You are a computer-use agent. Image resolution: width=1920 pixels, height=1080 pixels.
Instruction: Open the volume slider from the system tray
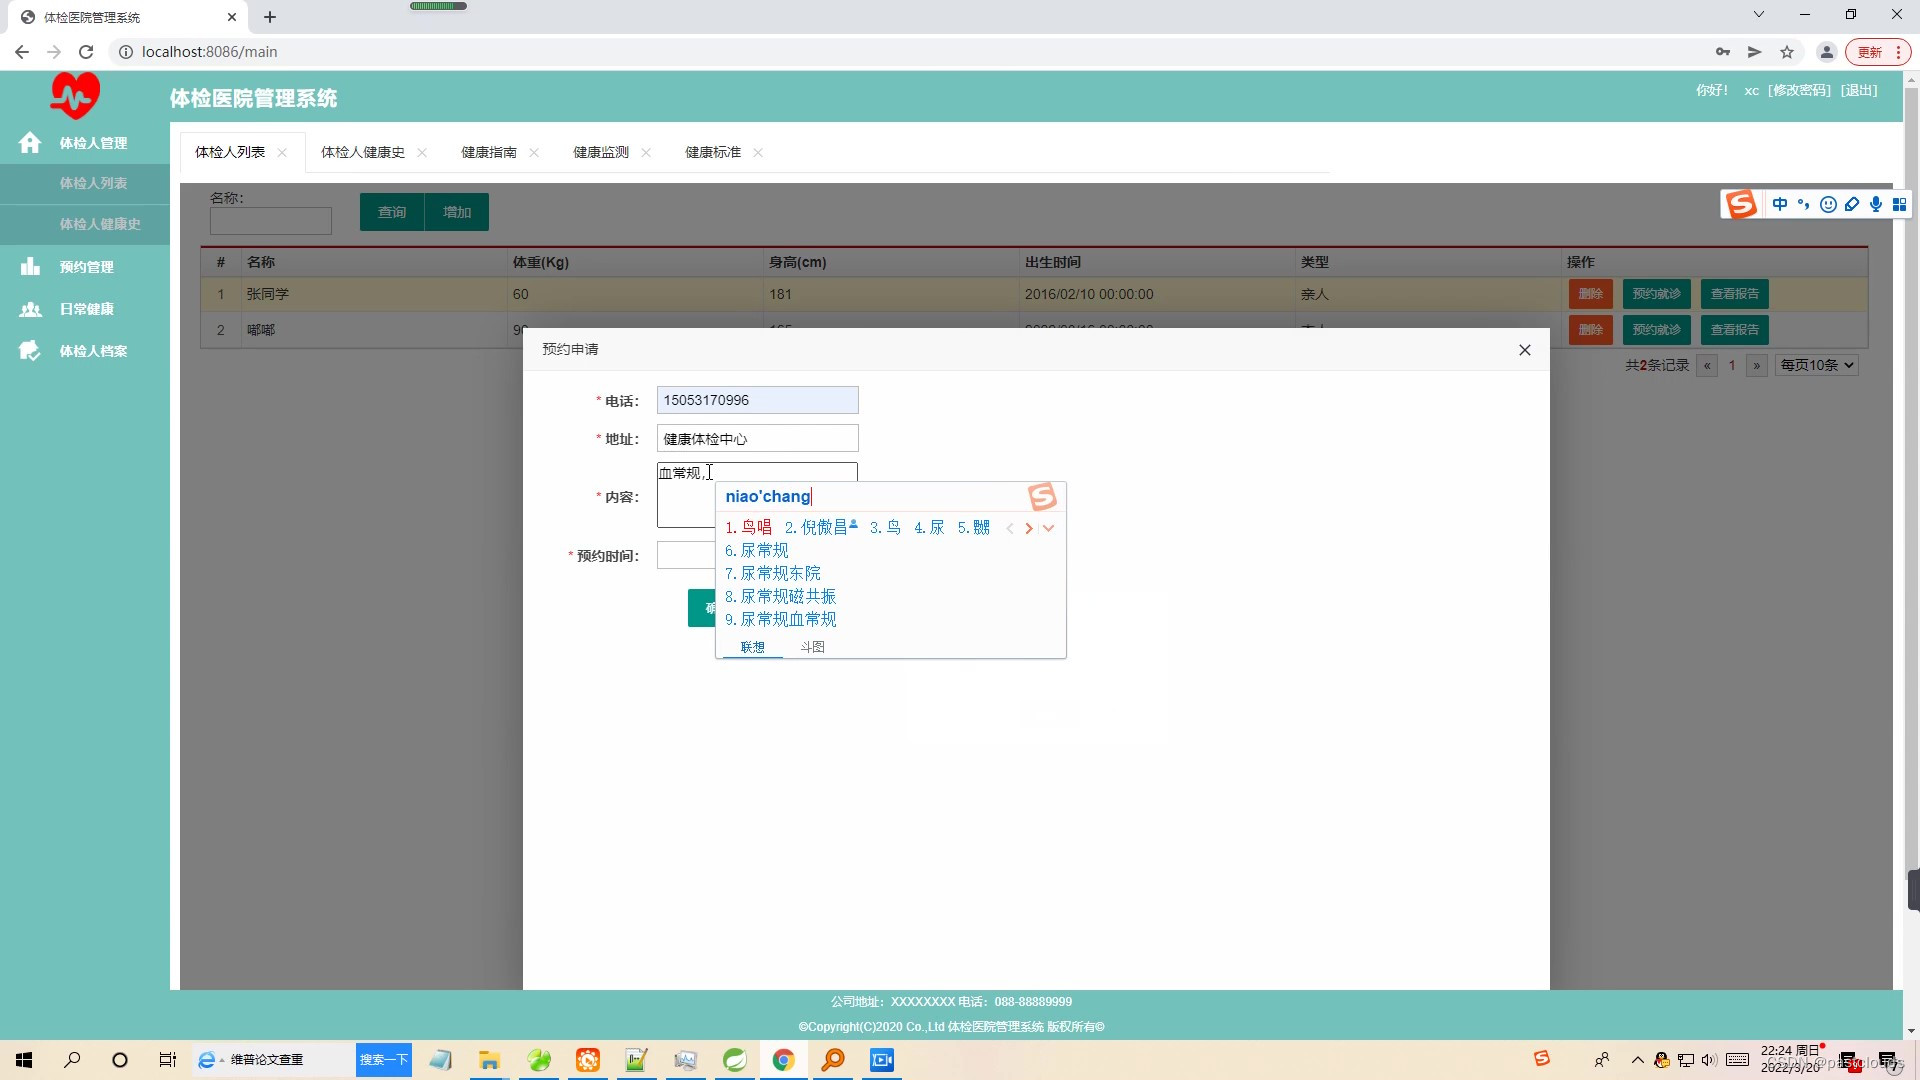[x=1708, y=1060]
